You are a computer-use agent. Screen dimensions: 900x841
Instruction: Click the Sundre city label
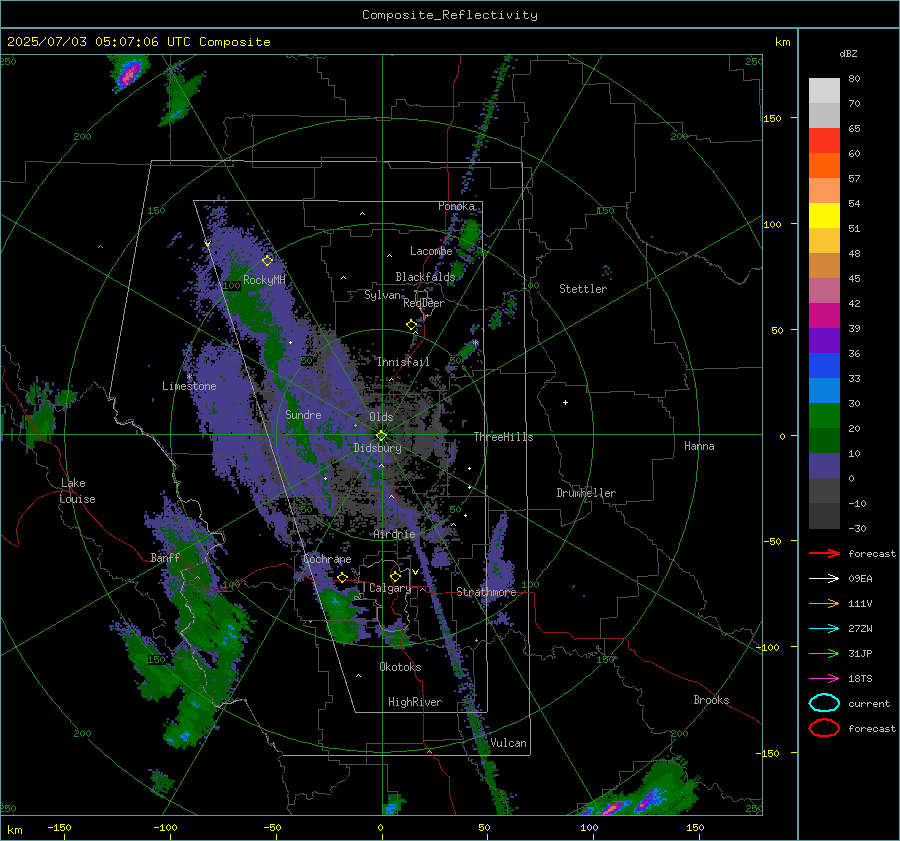303,414
